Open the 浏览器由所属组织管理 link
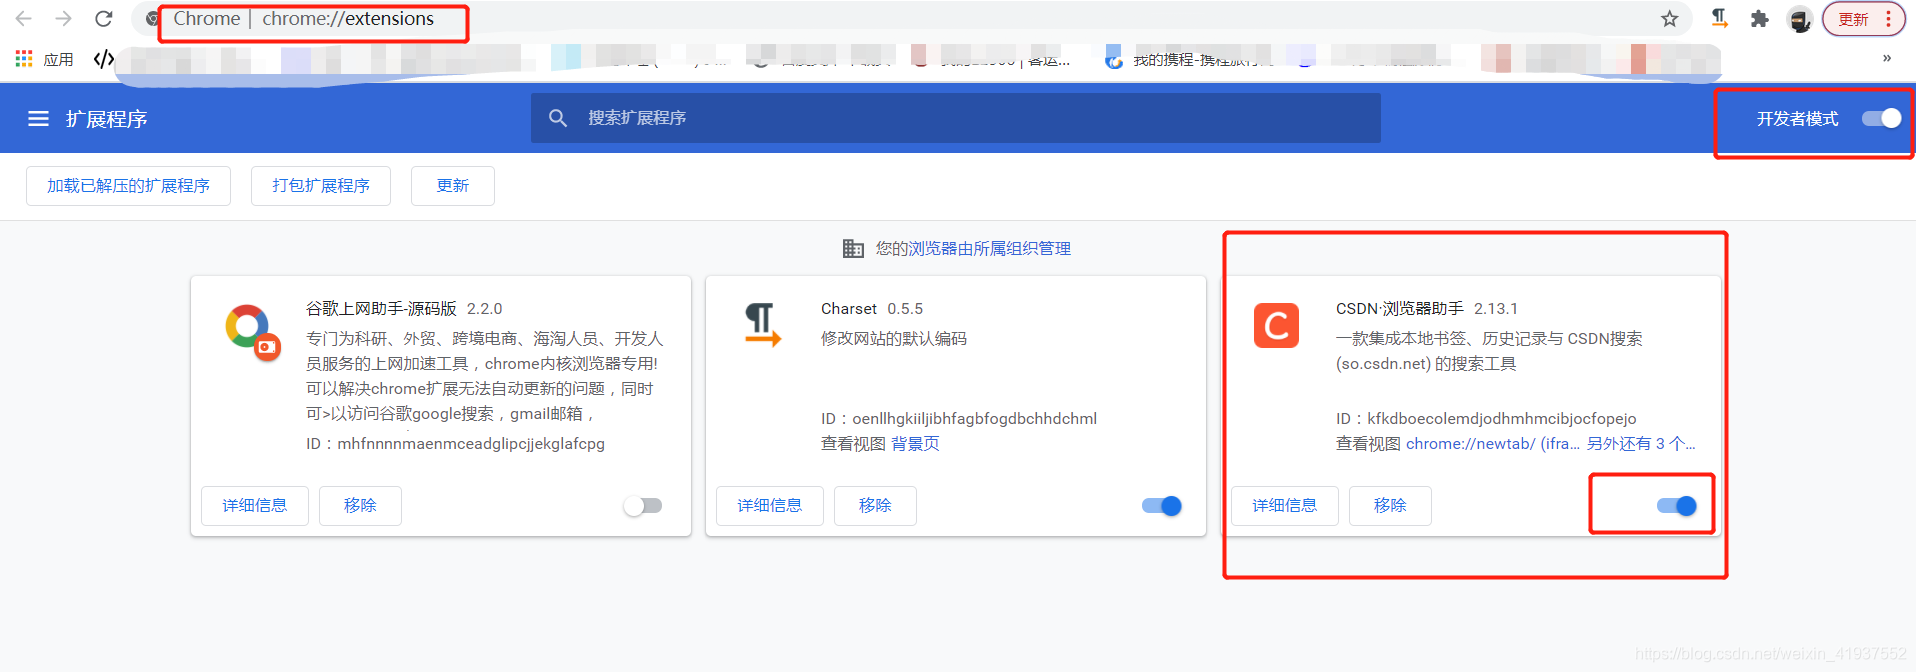The width and height of the screenshot is (1916, 672). point(989,249)
